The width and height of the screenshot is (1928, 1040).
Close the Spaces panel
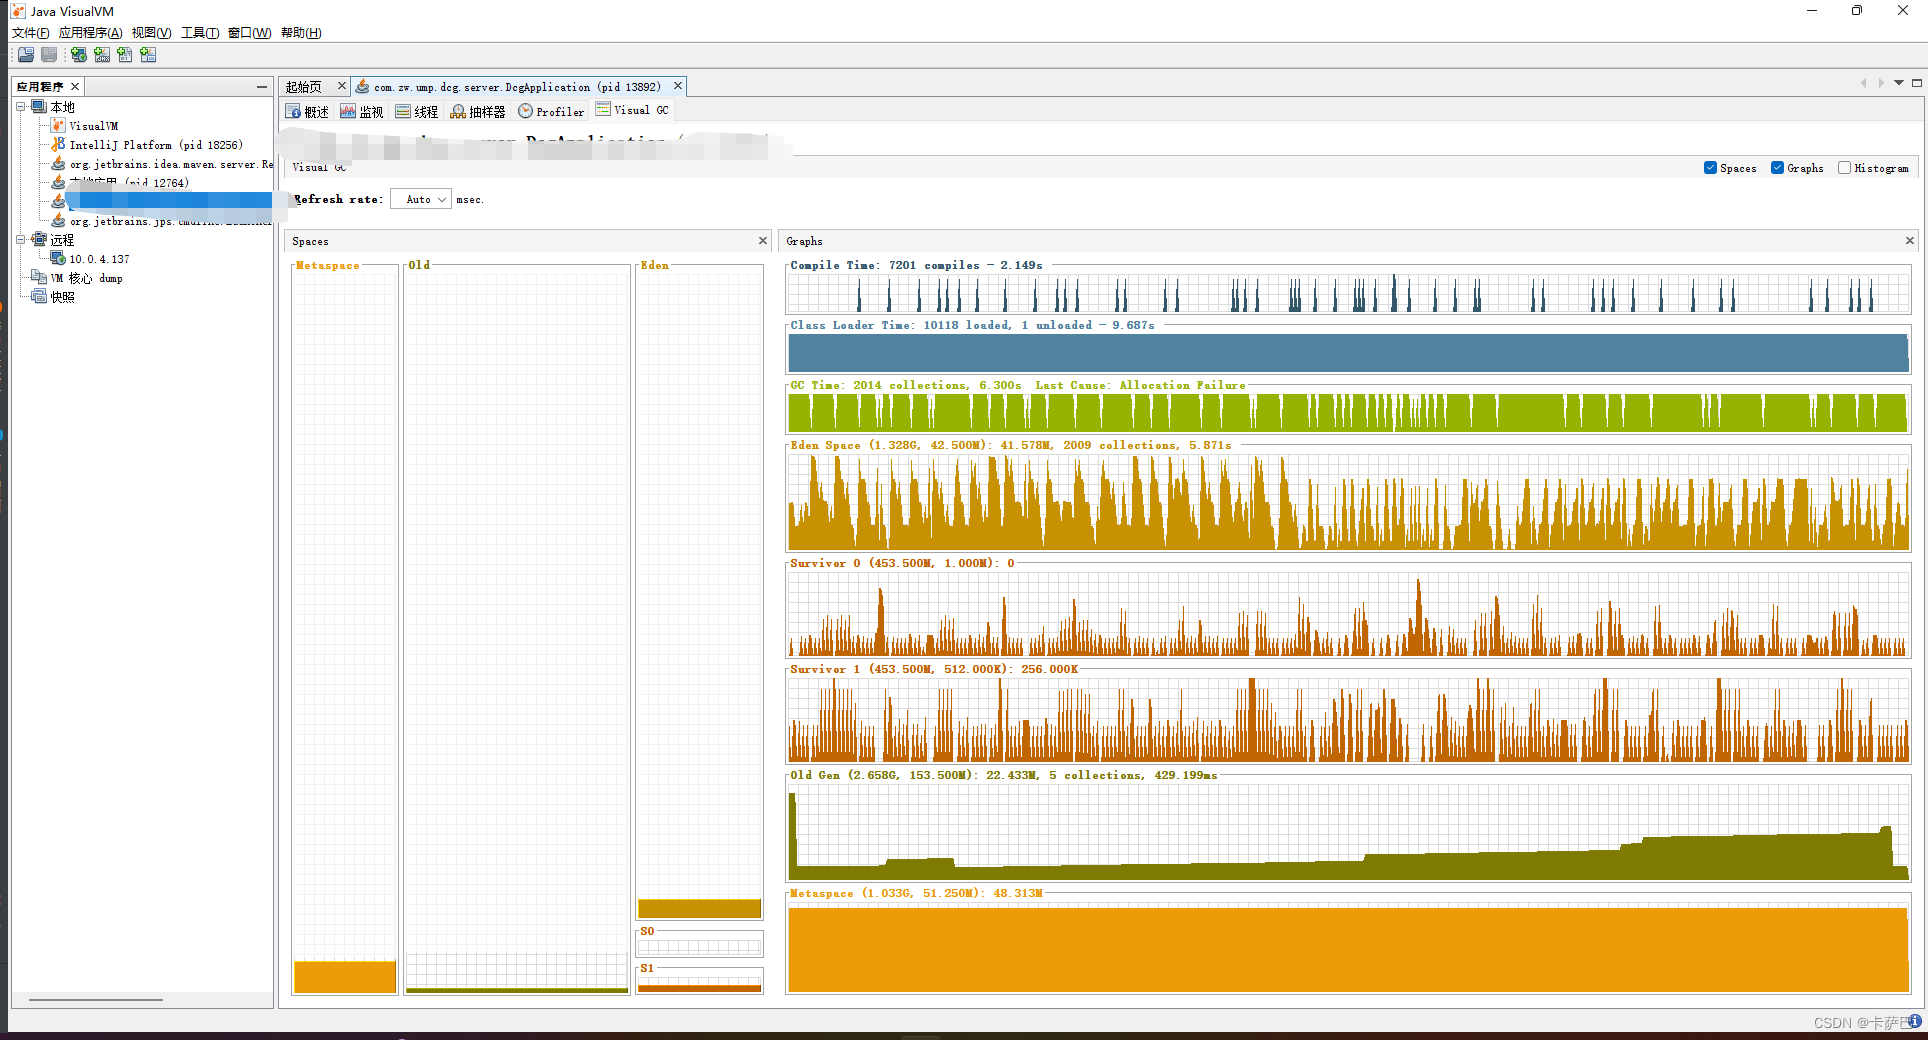(x=763, y=241)
